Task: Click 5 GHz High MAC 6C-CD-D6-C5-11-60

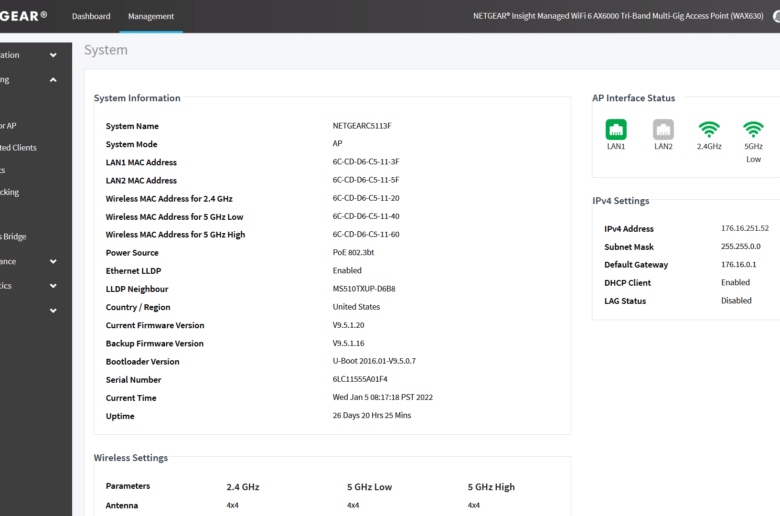Action: point(366,234)
